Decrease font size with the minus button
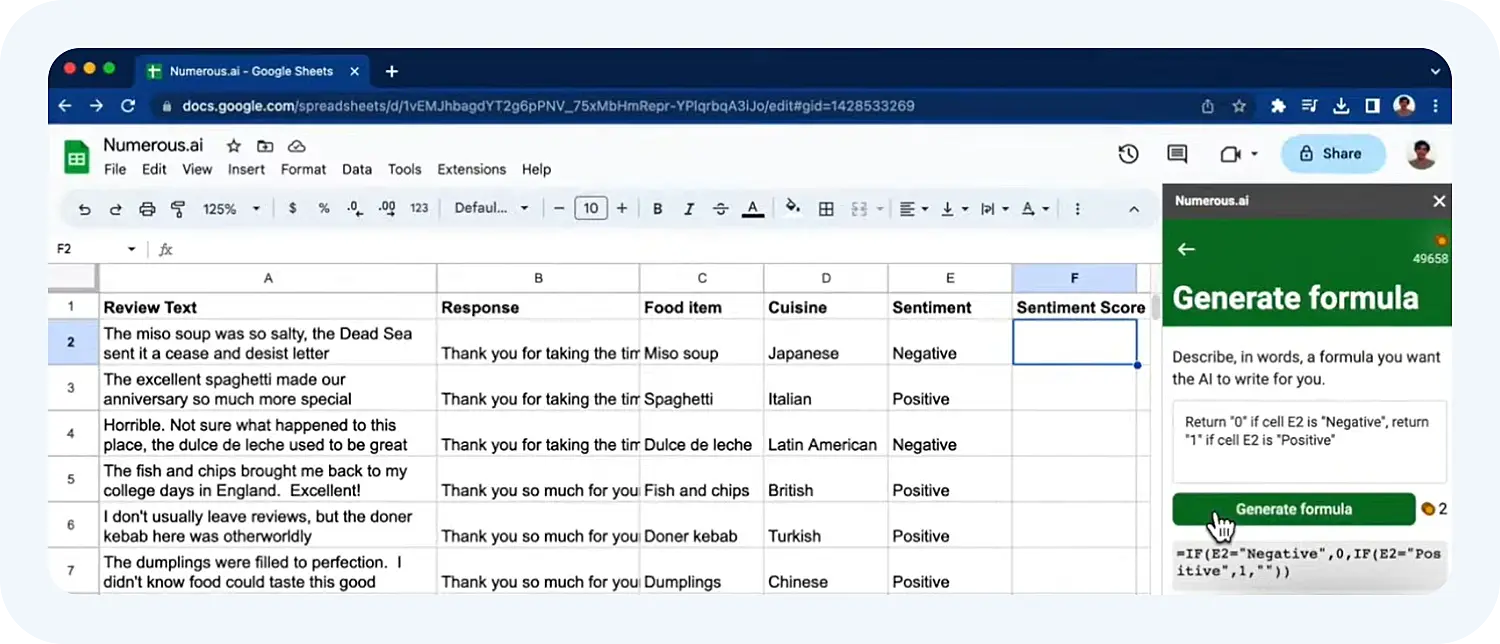Screen dimensions: 1500x644 coord(559,209)
